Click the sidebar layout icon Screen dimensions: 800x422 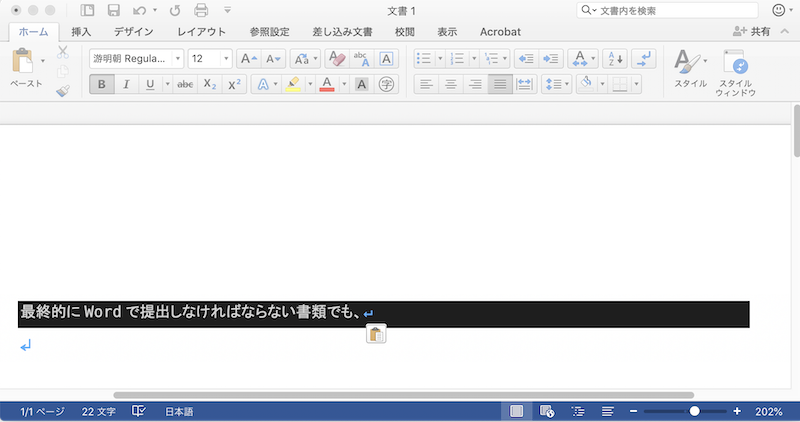87,10
